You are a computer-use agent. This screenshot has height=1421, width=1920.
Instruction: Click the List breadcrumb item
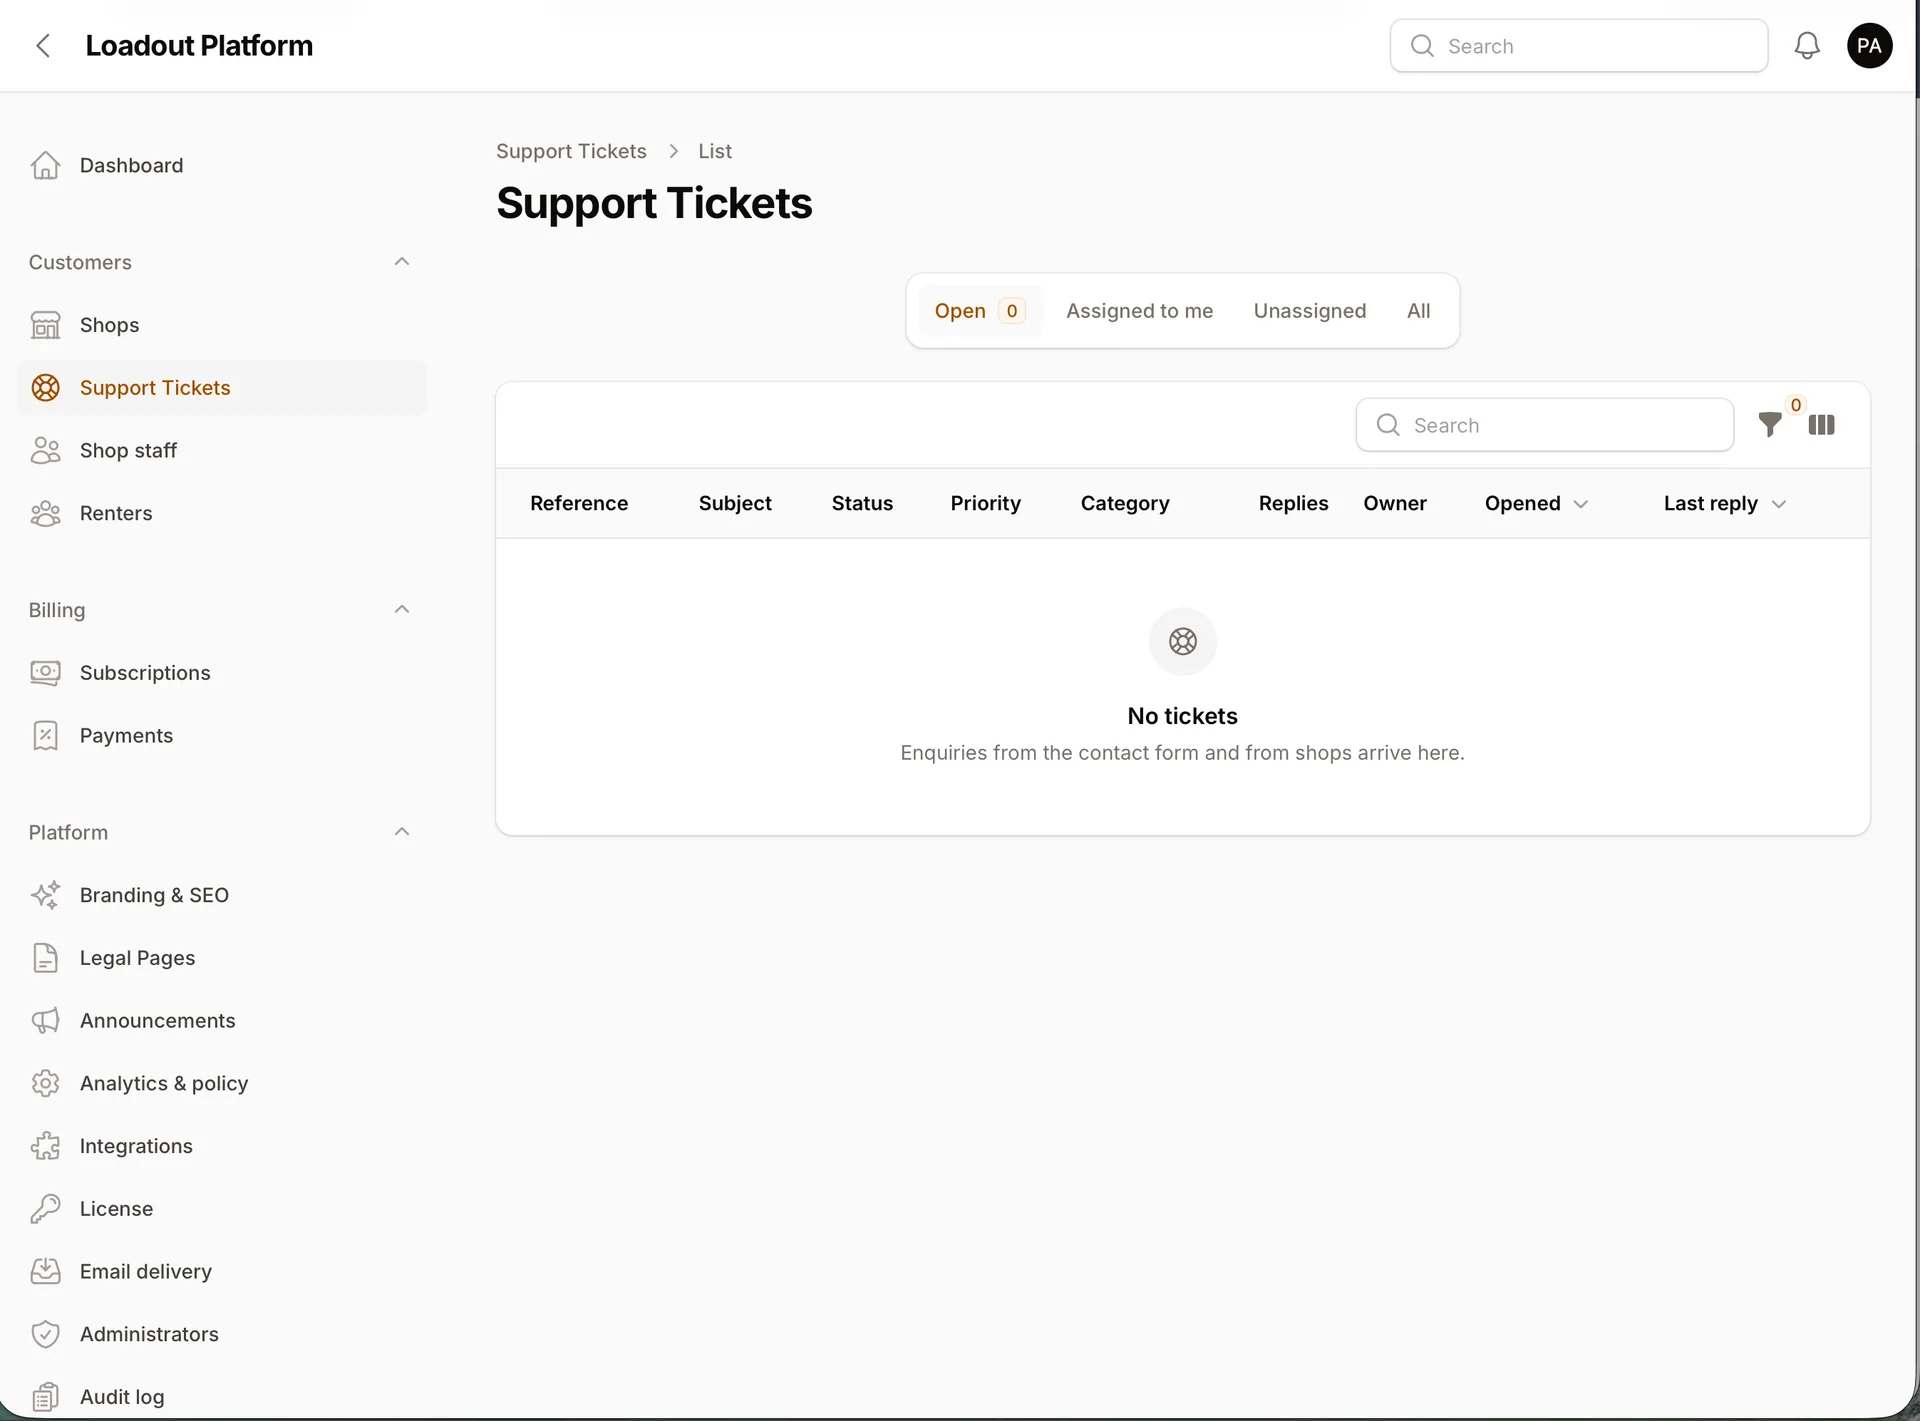[715, 151]
